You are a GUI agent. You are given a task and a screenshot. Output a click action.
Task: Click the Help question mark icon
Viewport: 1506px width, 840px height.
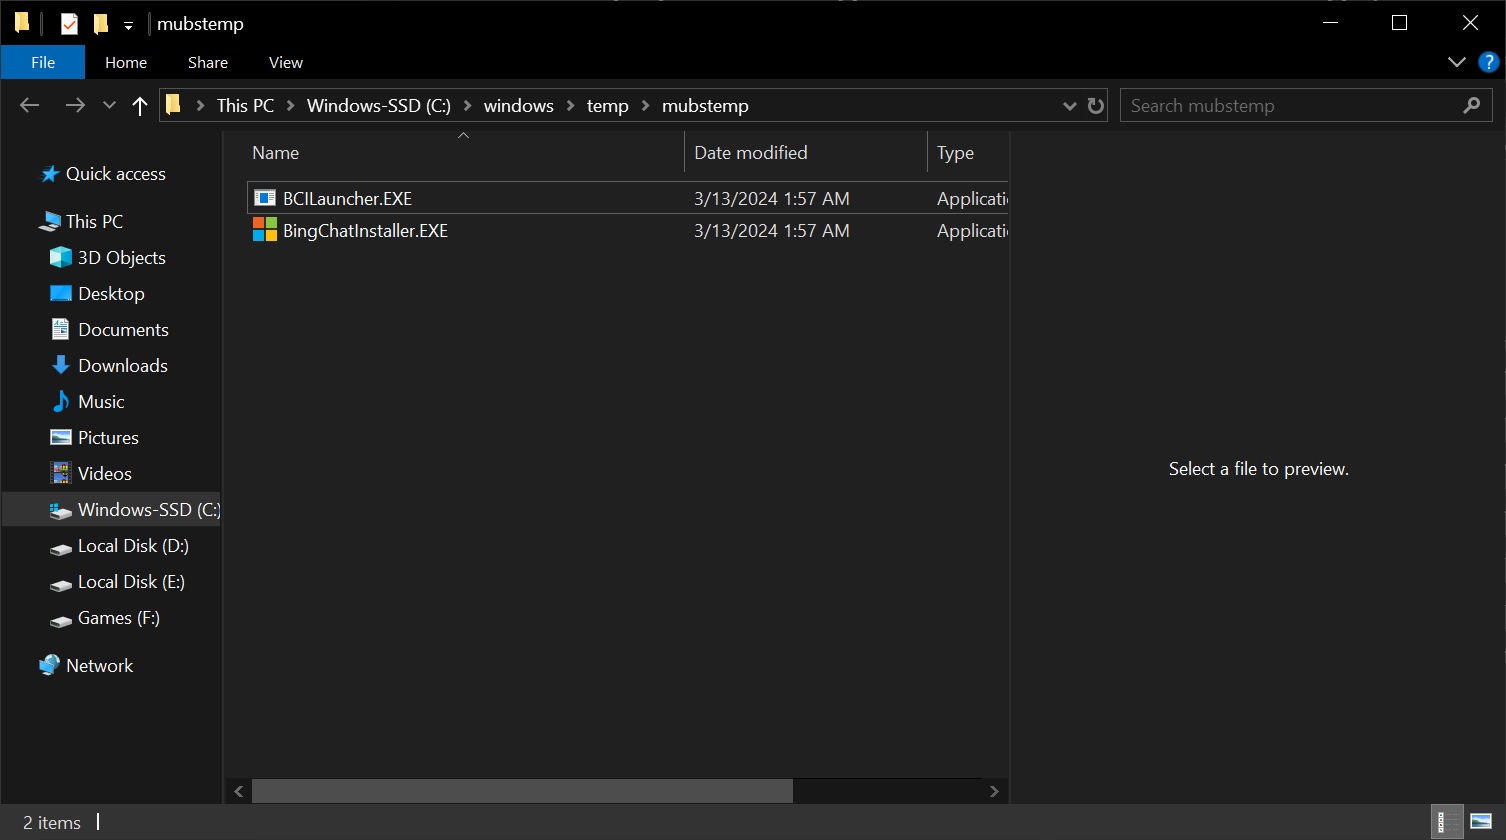[1487, 62]
